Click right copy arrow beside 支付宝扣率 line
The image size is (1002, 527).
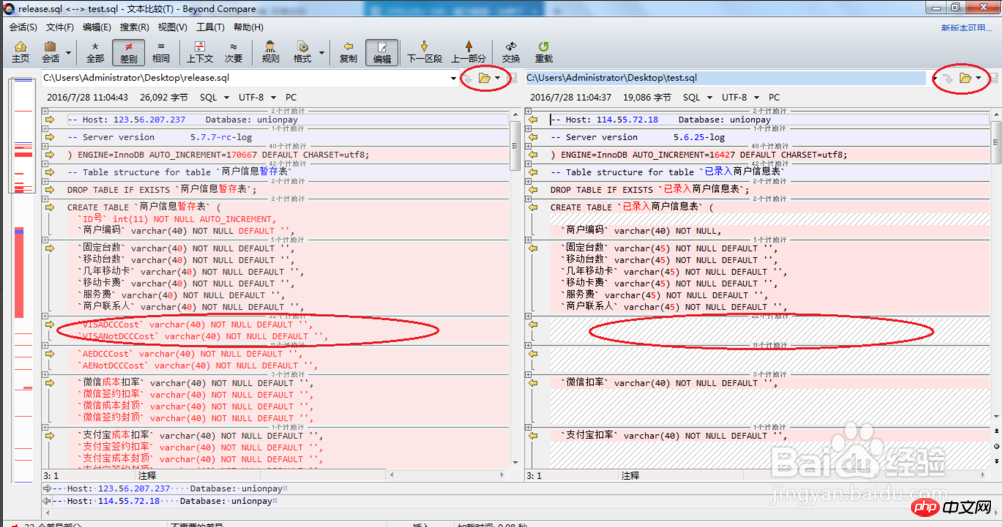533,436
